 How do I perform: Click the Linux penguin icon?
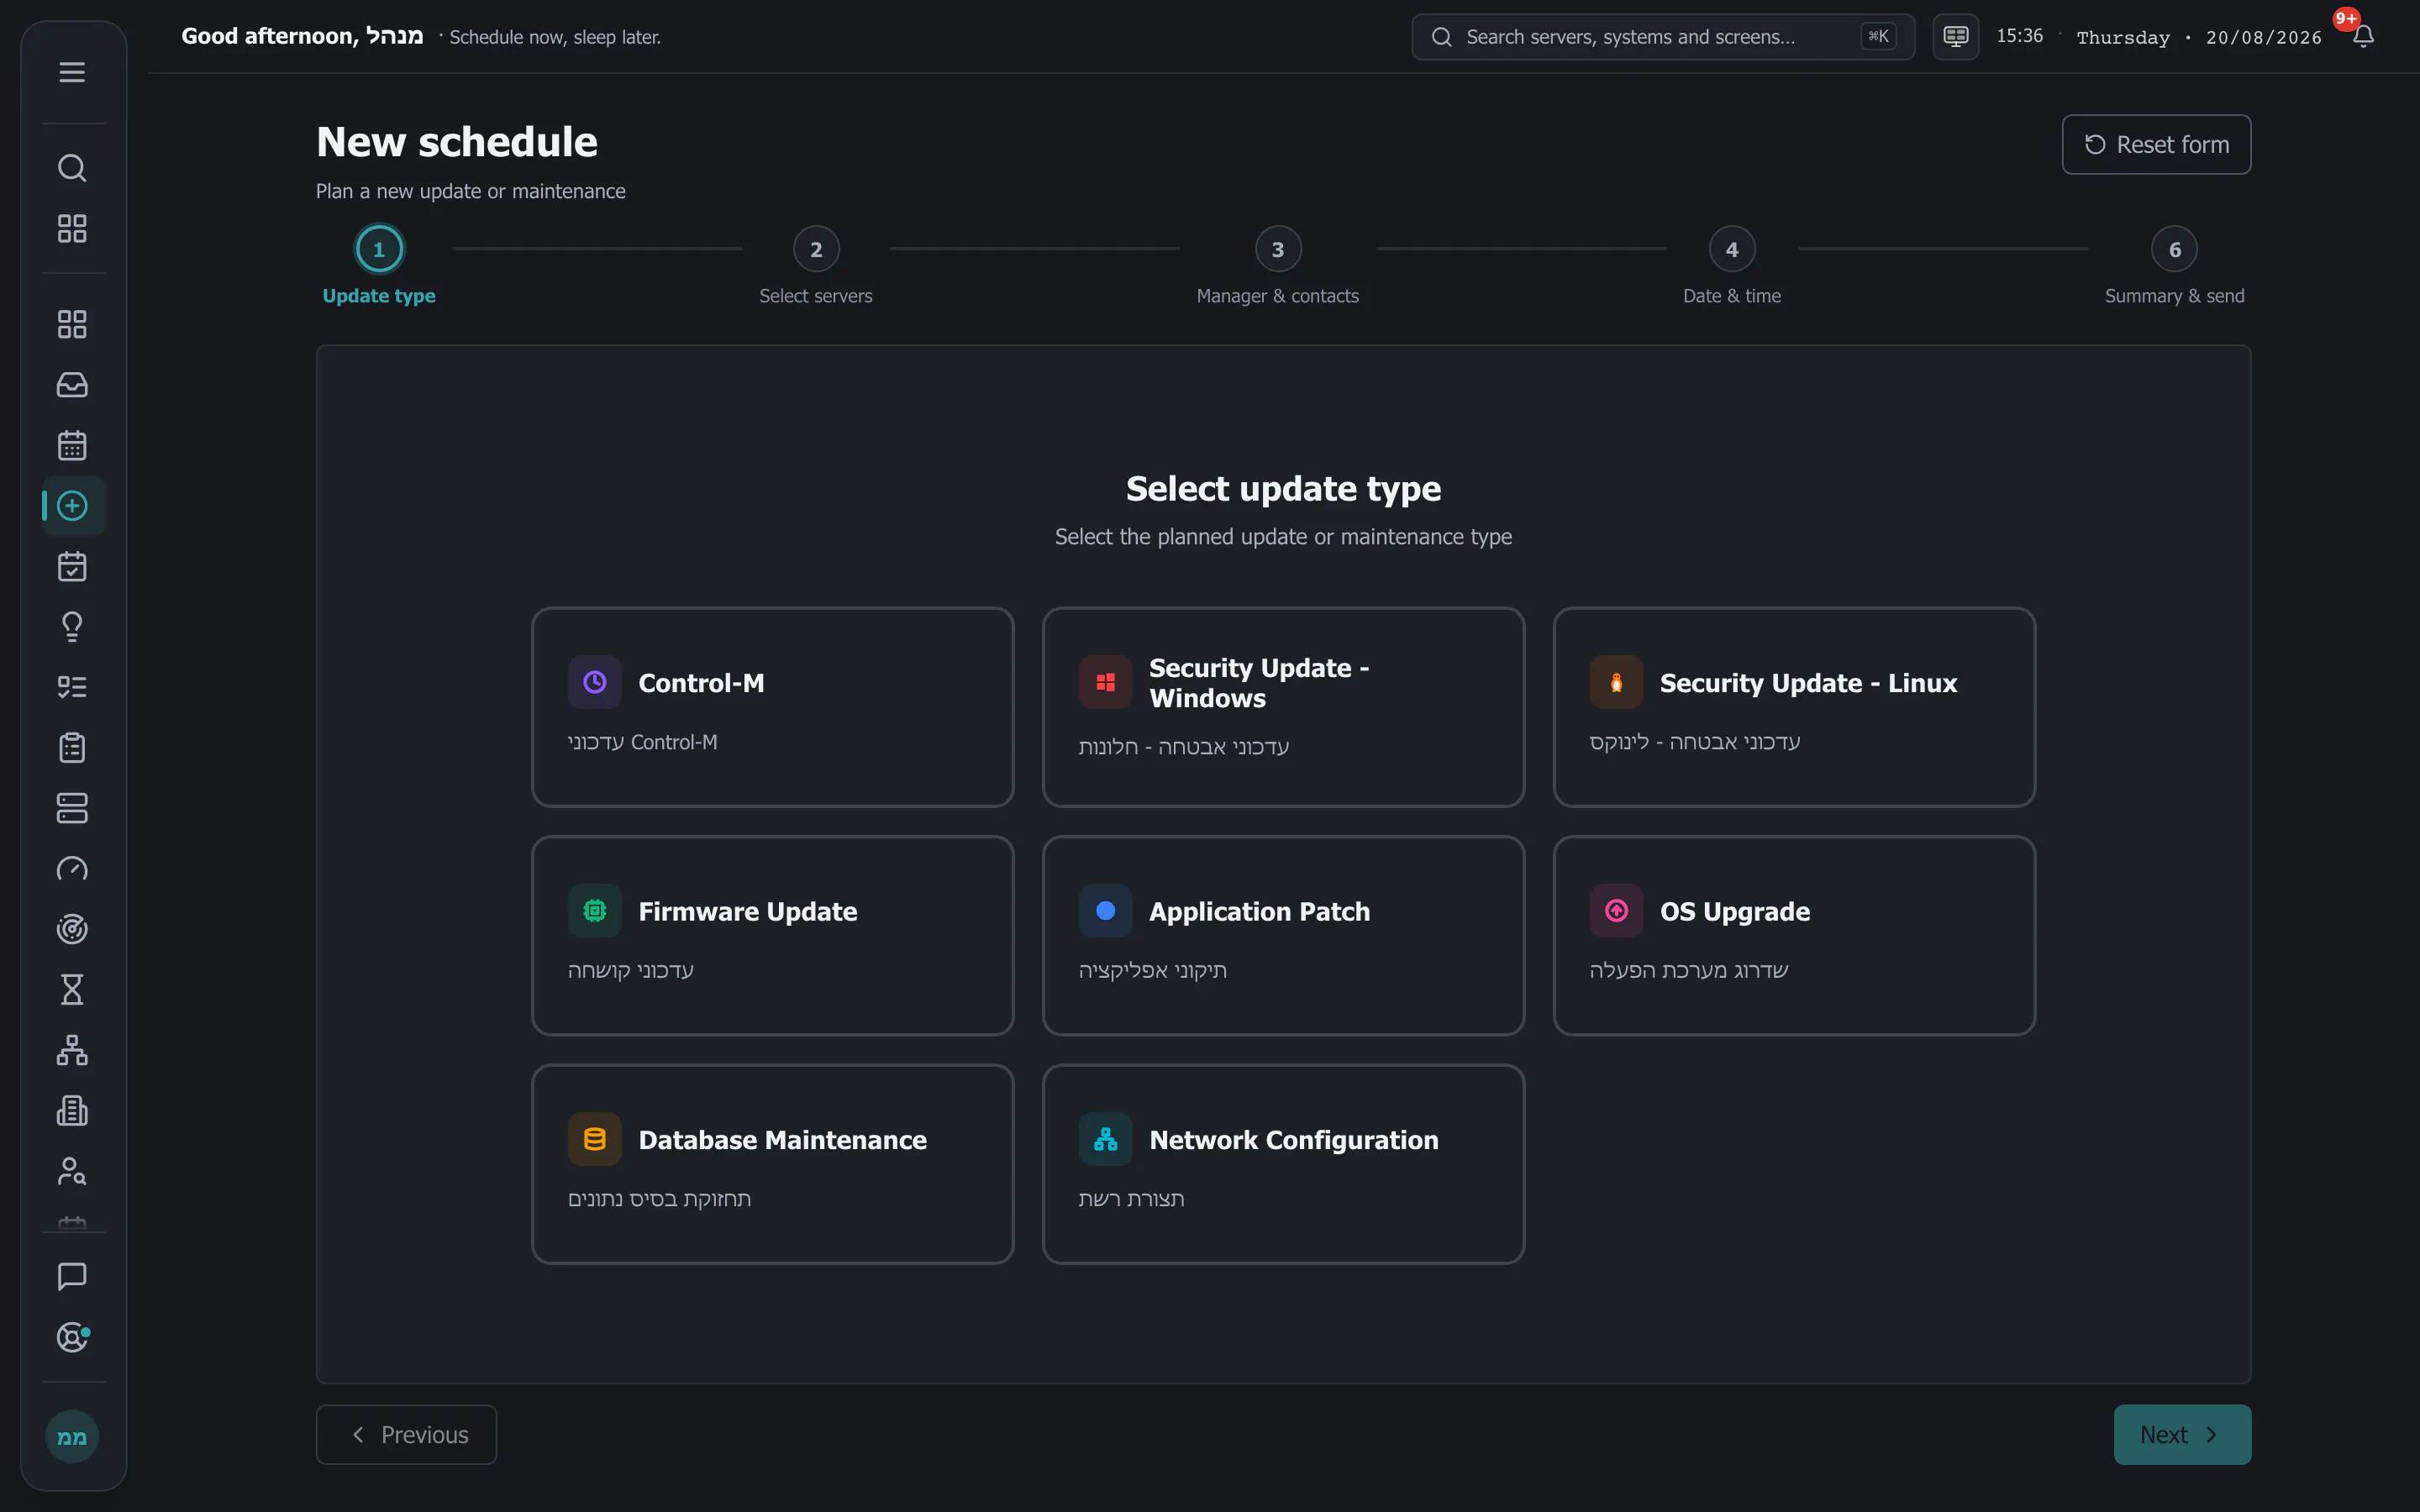1616,682
